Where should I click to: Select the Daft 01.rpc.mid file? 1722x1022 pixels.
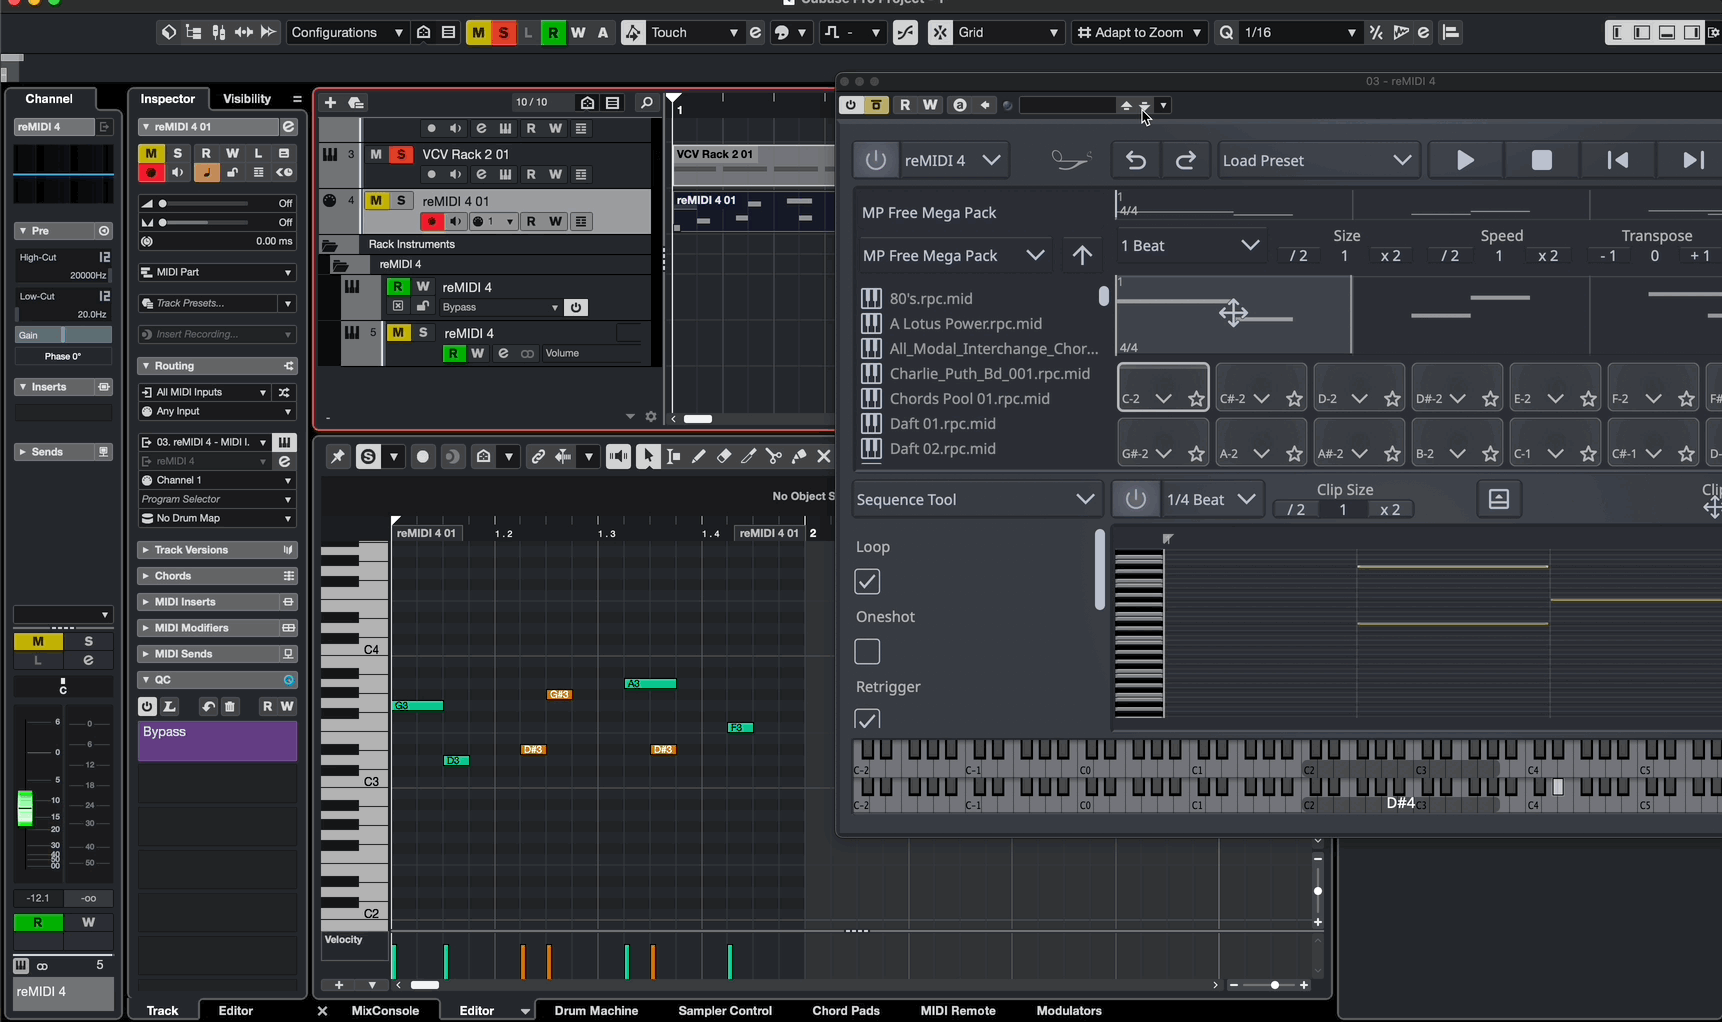coord(943,423)
